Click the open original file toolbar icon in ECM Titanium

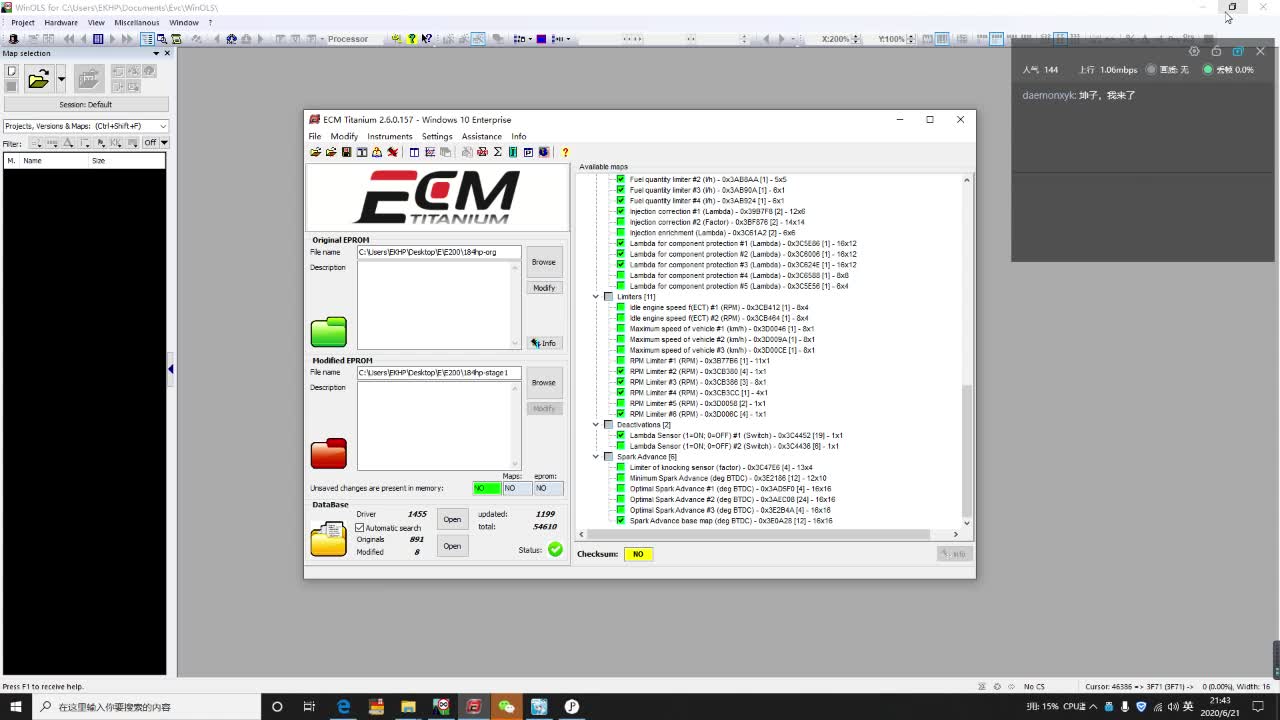315,152
